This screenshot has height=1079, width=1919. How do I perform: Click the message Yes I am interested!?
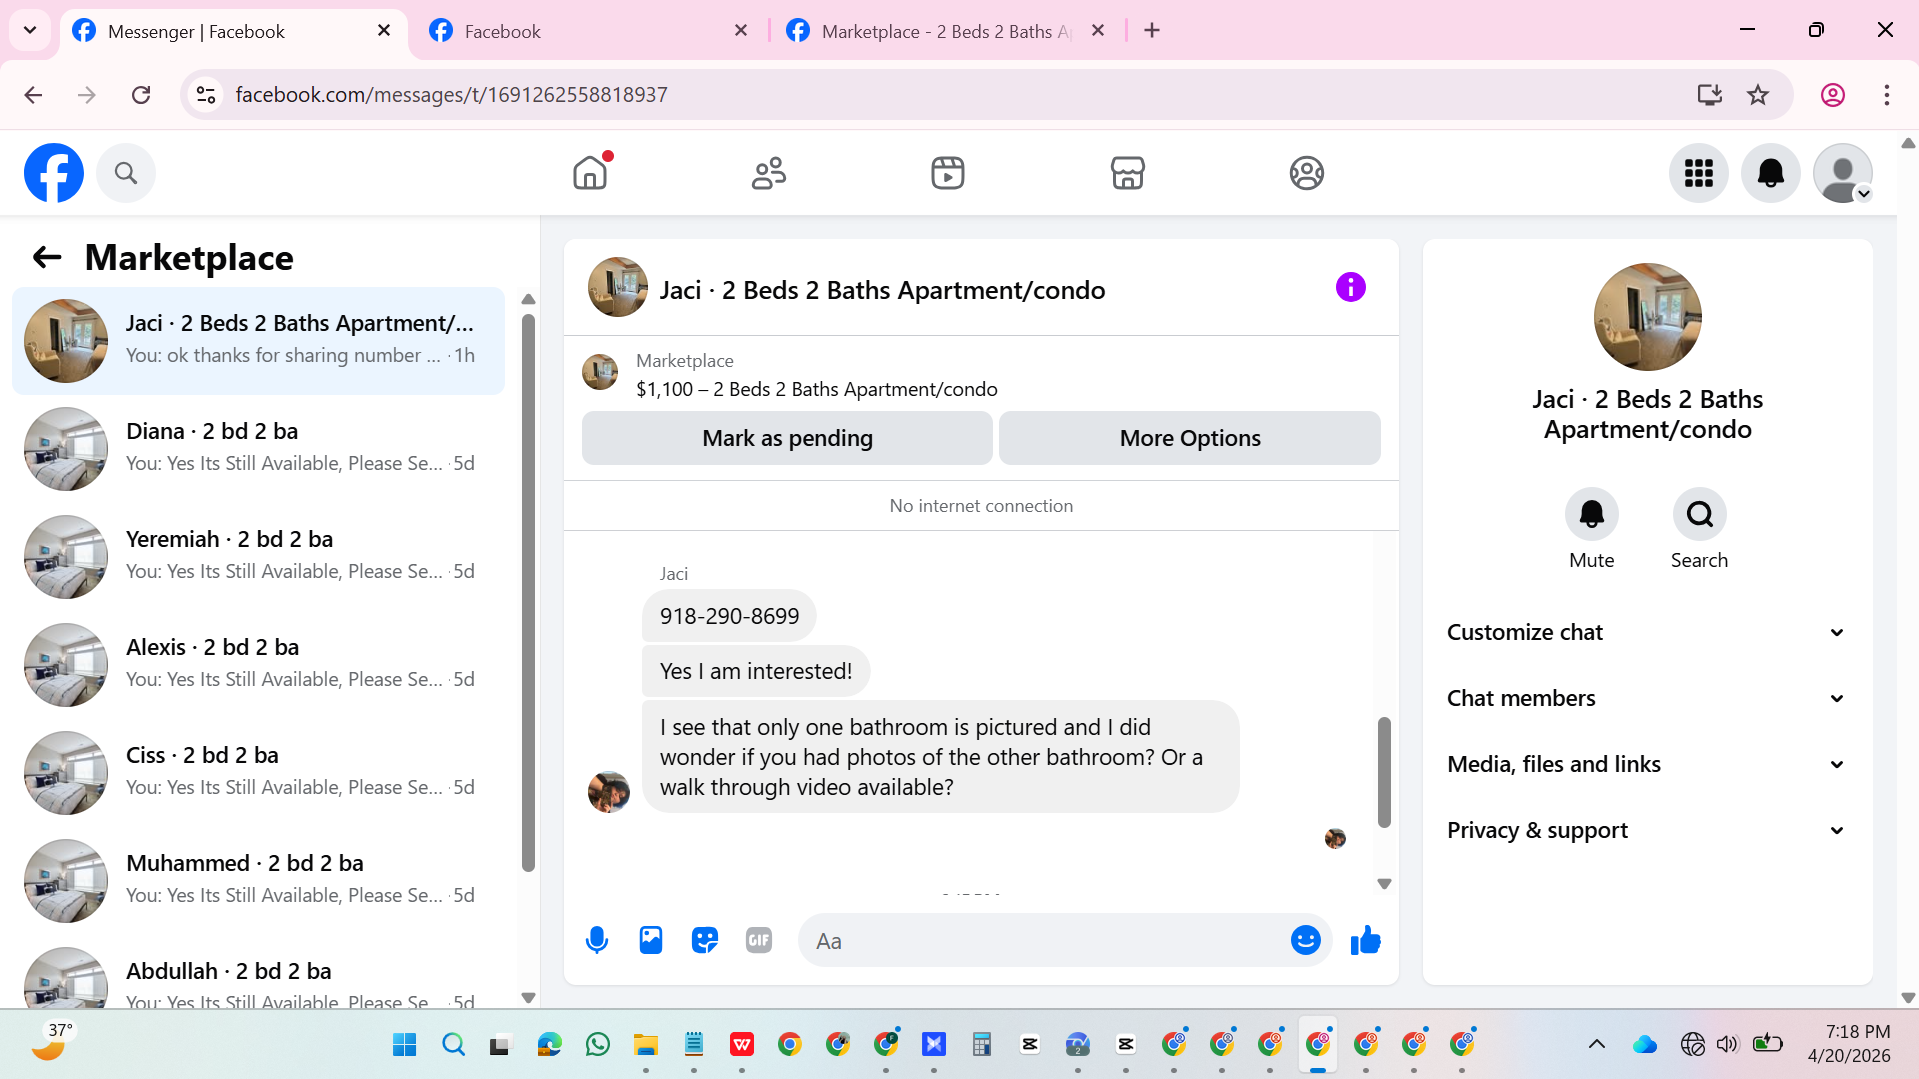pyautogui.click(x=756, y=672)
